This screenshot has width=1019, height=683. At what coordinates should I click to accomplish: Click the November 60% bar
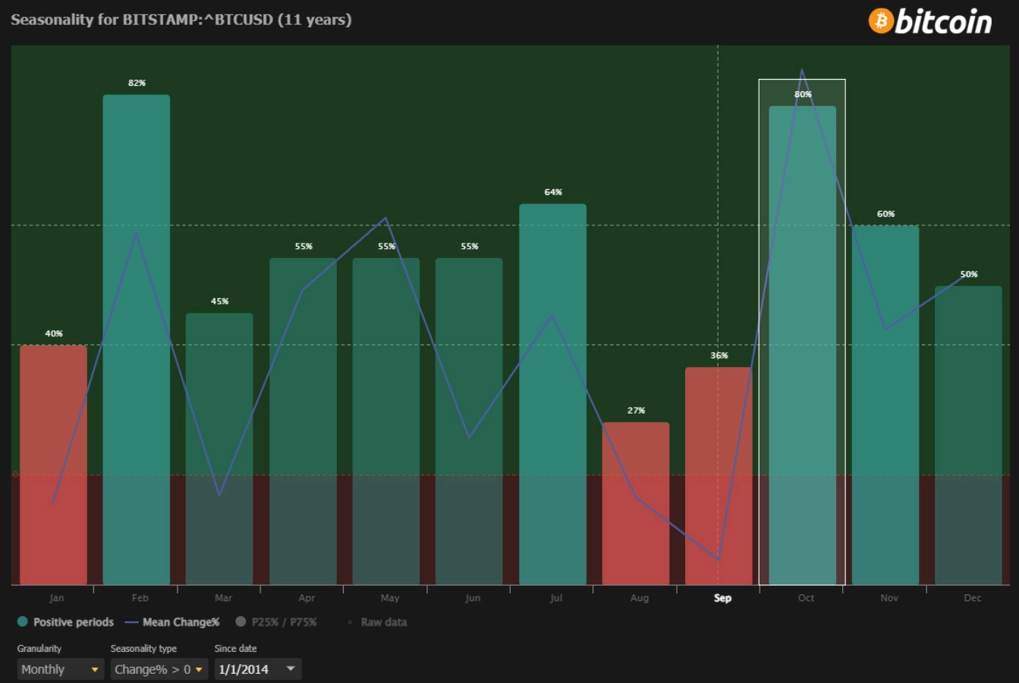coord(885,405)
